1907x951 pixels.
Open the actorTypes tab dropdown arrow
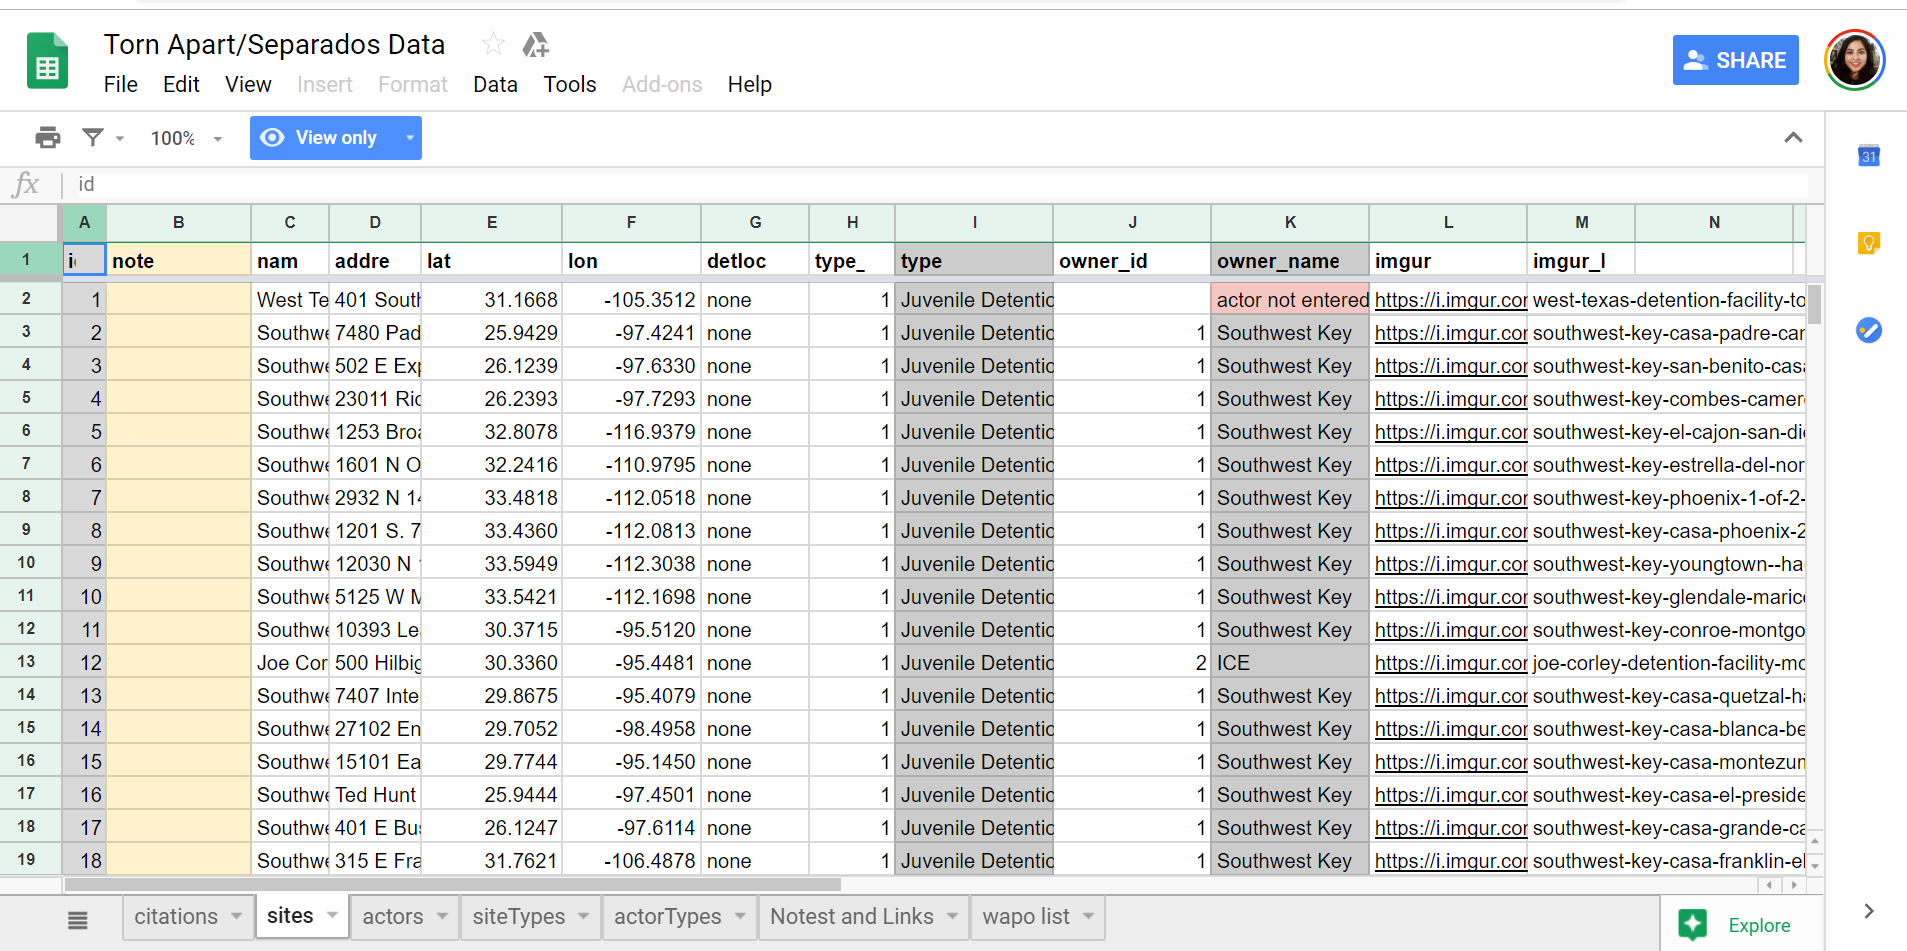[740, 916]
